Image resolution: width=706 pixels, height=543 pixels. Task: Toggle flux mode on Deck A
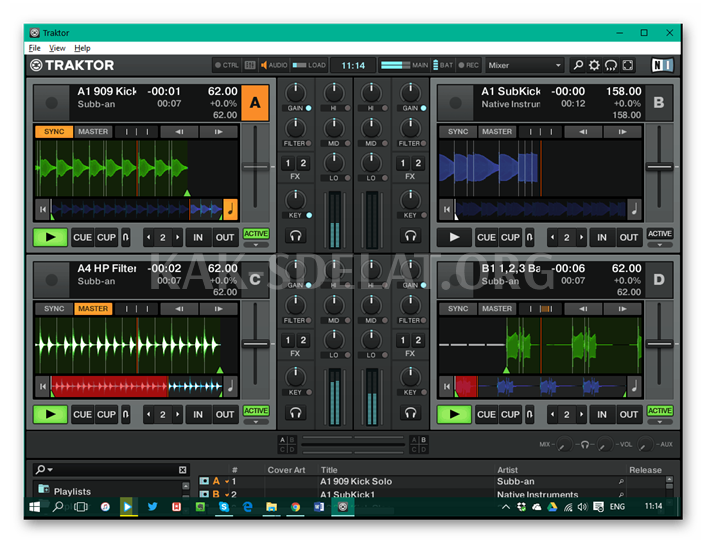coord(126,237)
